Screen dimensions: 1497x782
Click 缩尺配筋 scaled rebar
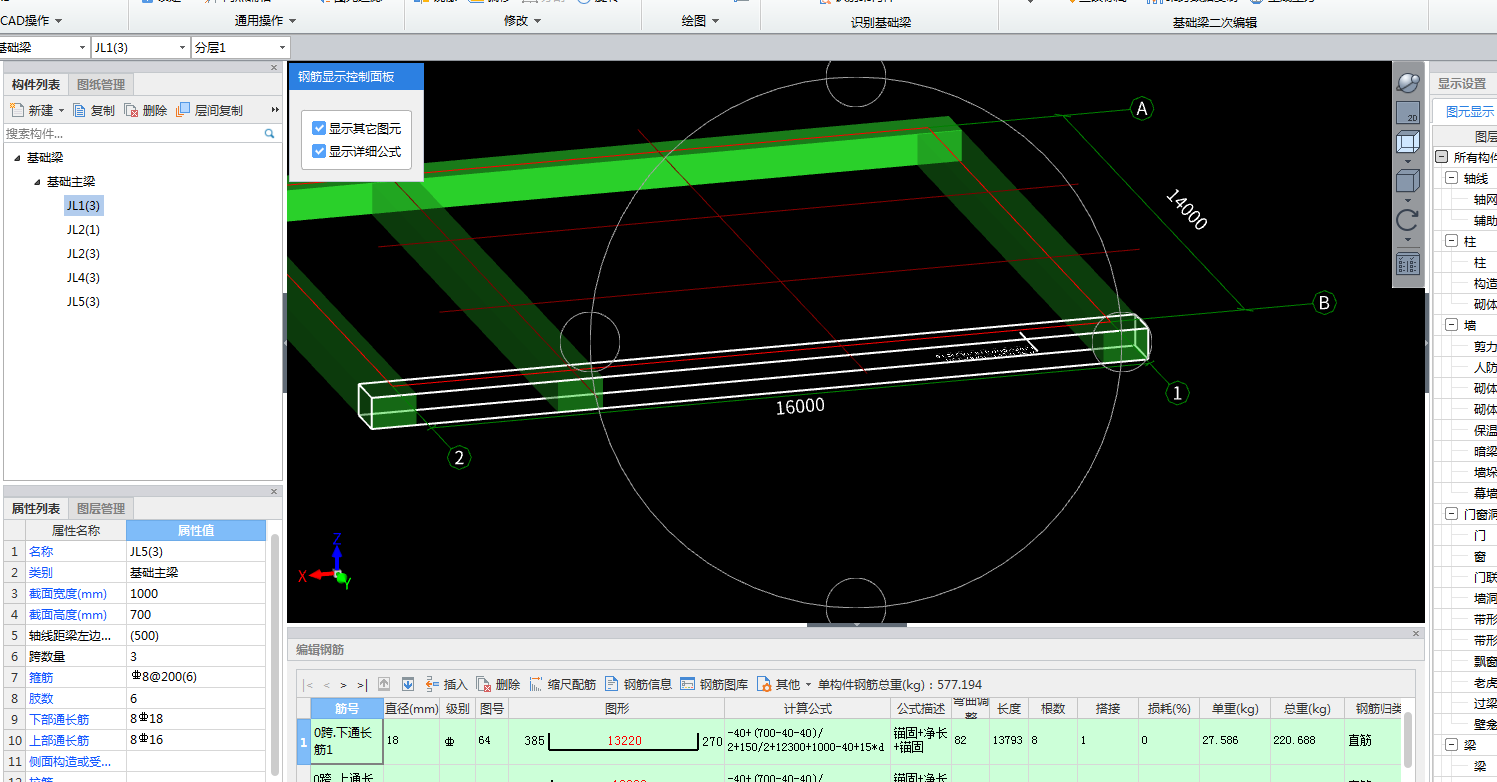pyautogui.click(x=562, y=684)
